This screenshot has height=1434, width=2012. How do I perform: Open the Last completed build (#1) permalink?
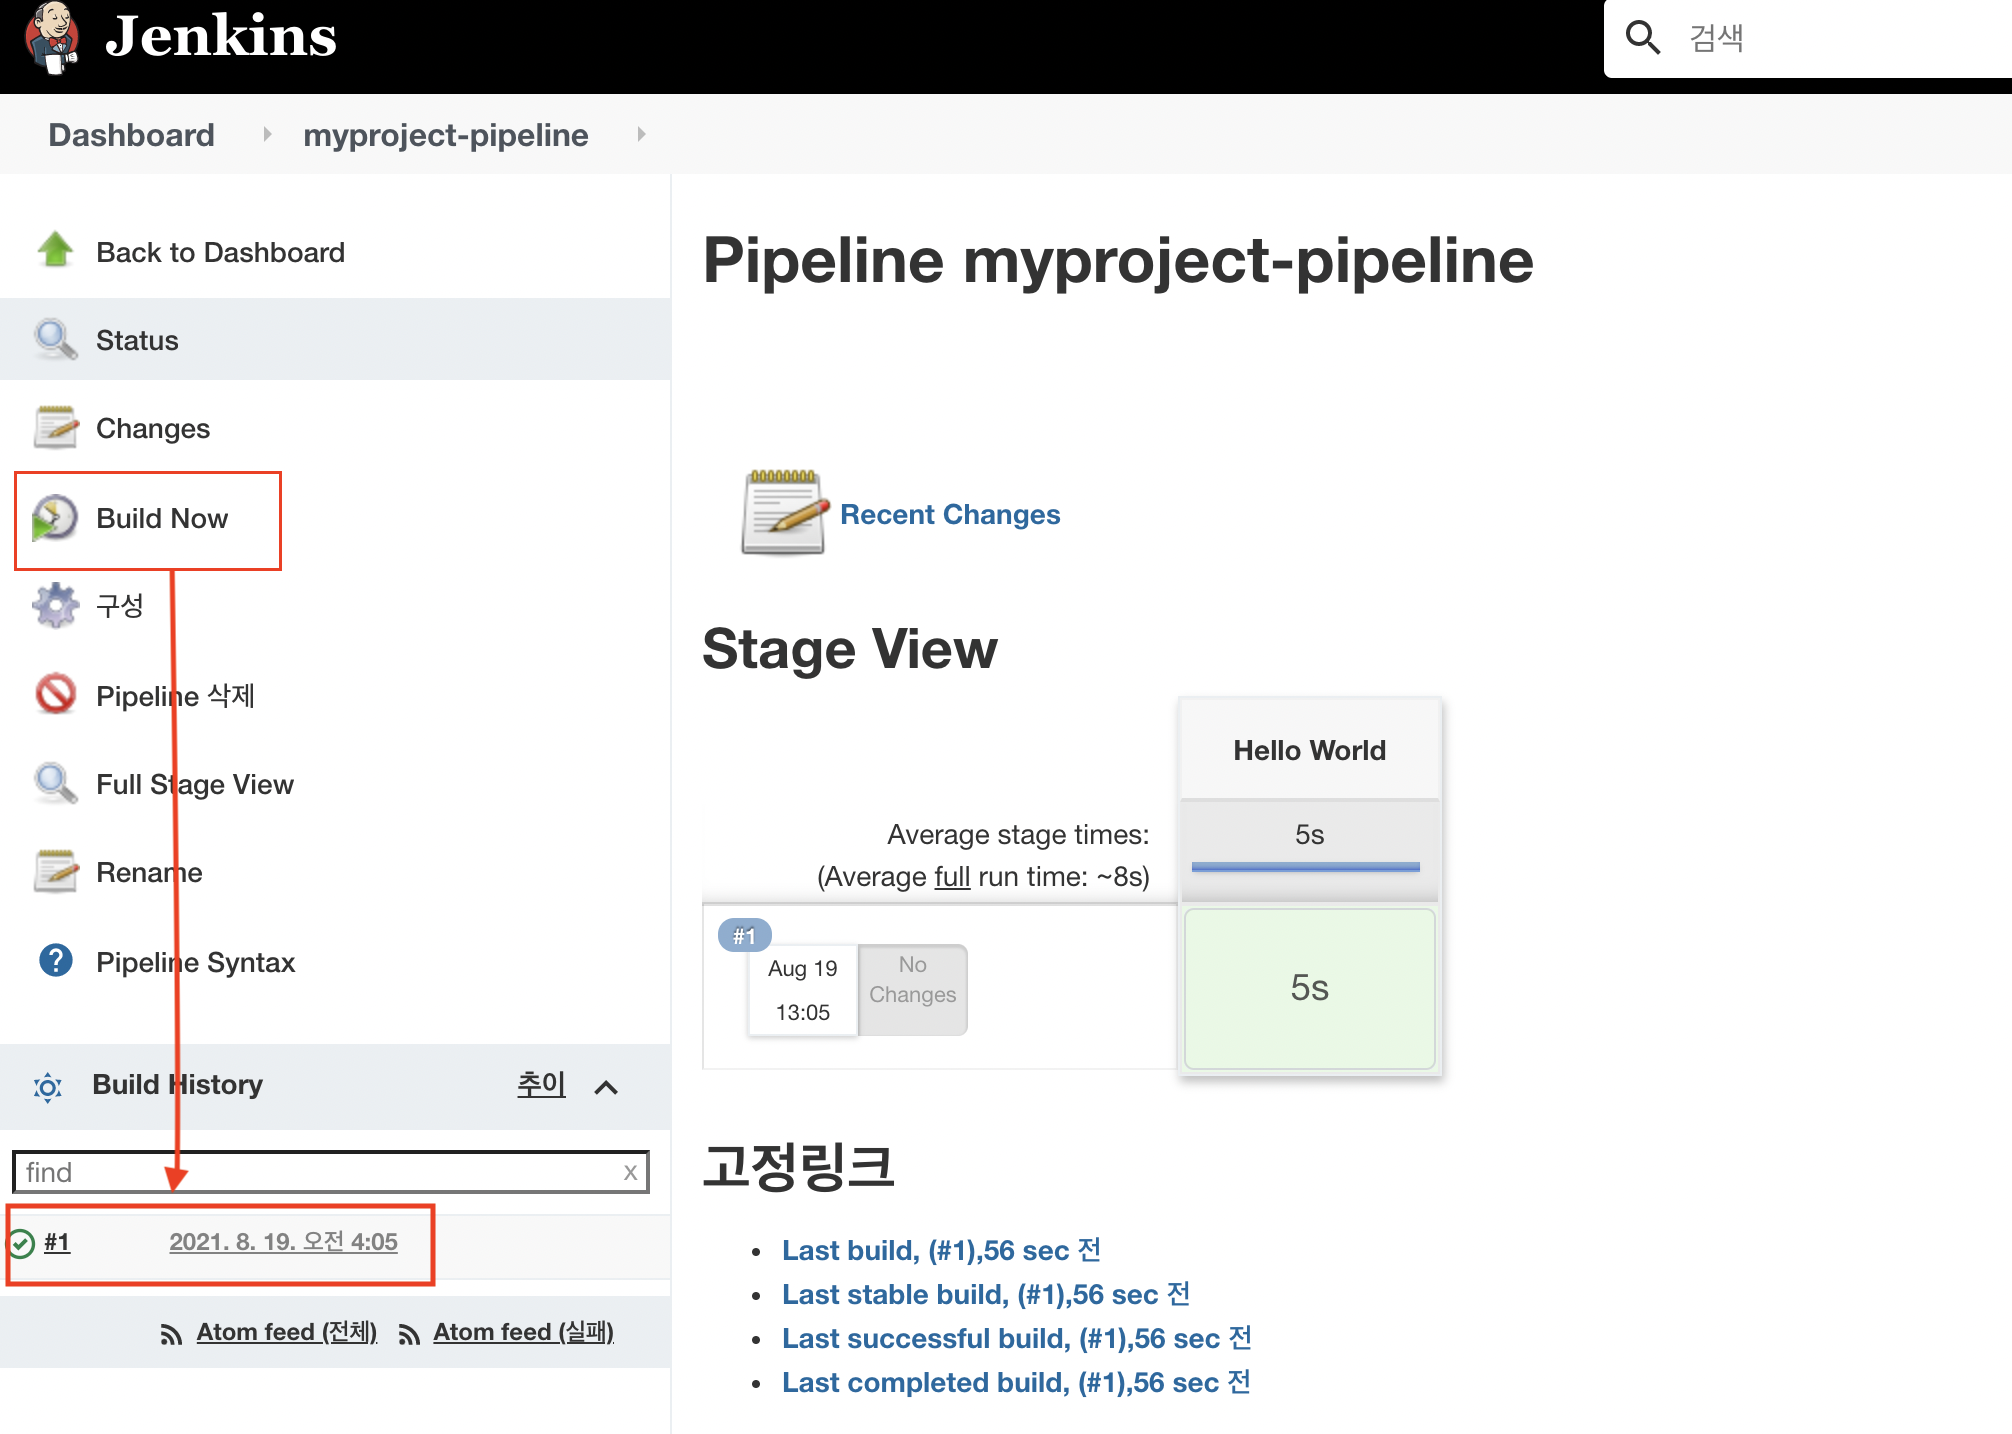point(1016,1382)
